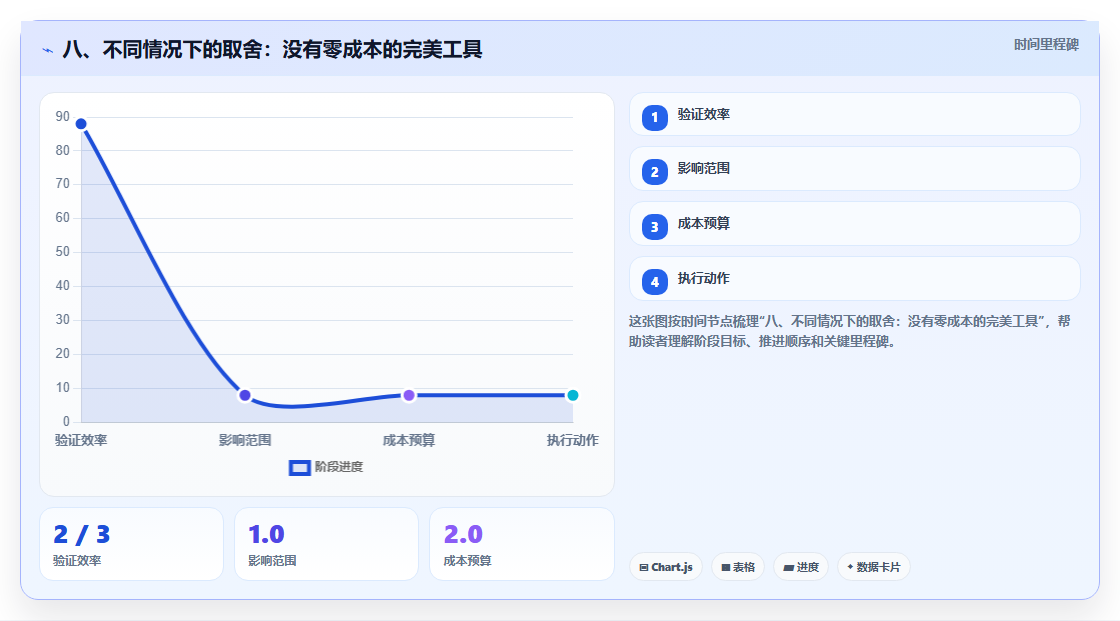Click the y-axis value 50

[63, 252]
